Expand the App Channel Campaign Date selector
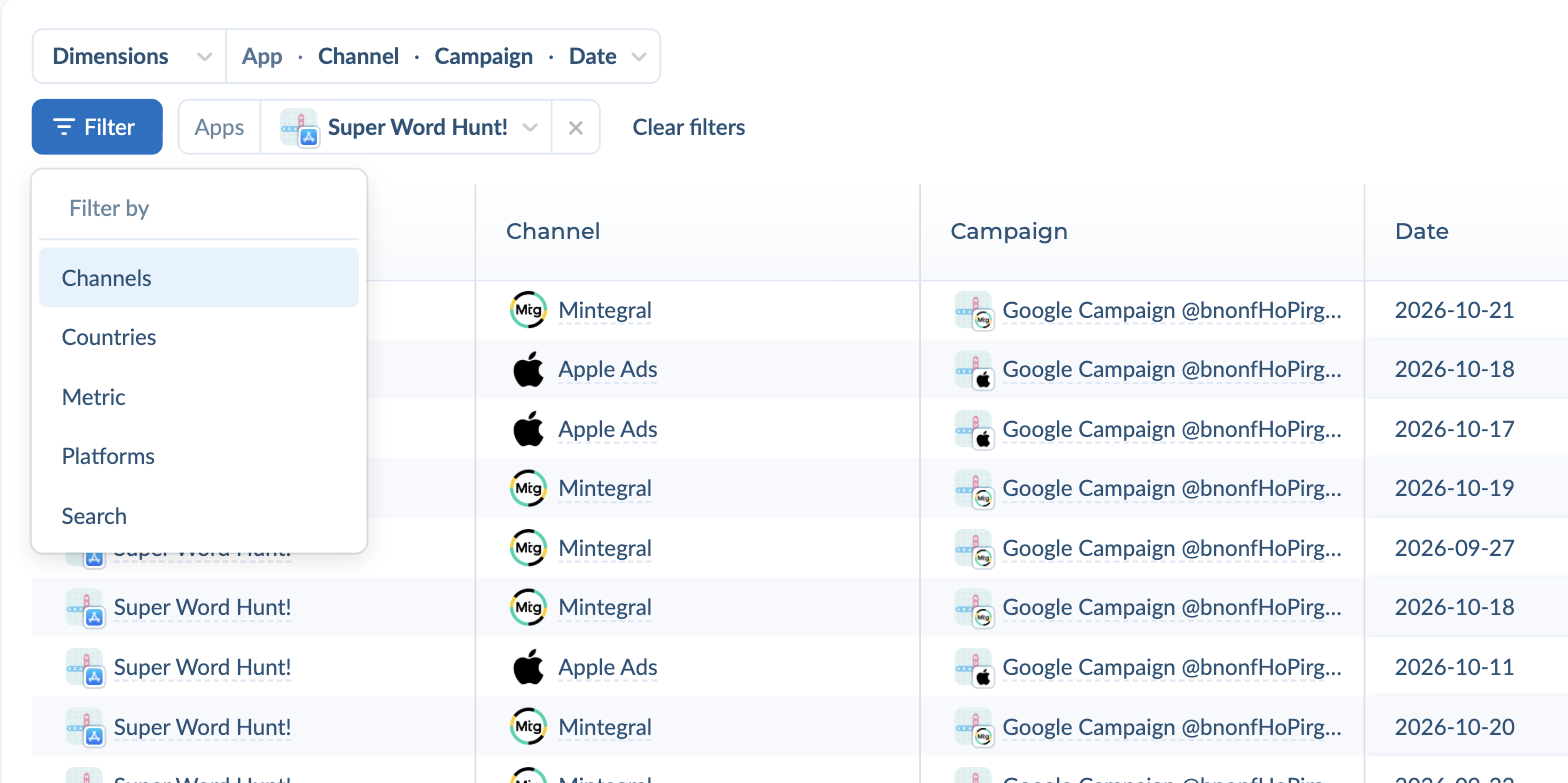The height and width of the screenshot is (783, 1568). [443, 56]
